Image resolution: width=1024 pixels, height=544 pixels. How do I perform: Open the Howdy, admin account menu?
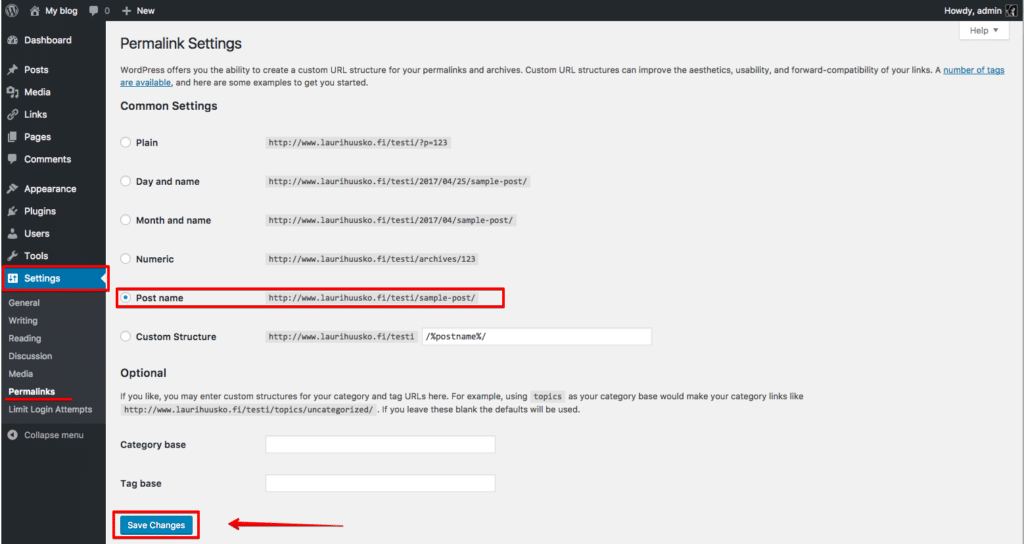[x=981, y=11]
